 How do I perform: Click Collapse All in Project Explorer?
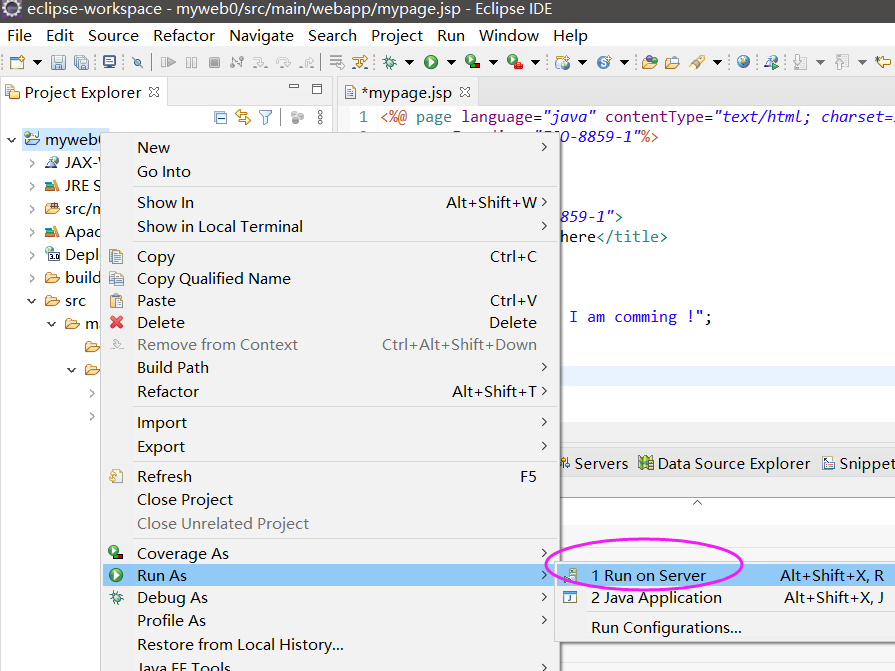(220, 118)
